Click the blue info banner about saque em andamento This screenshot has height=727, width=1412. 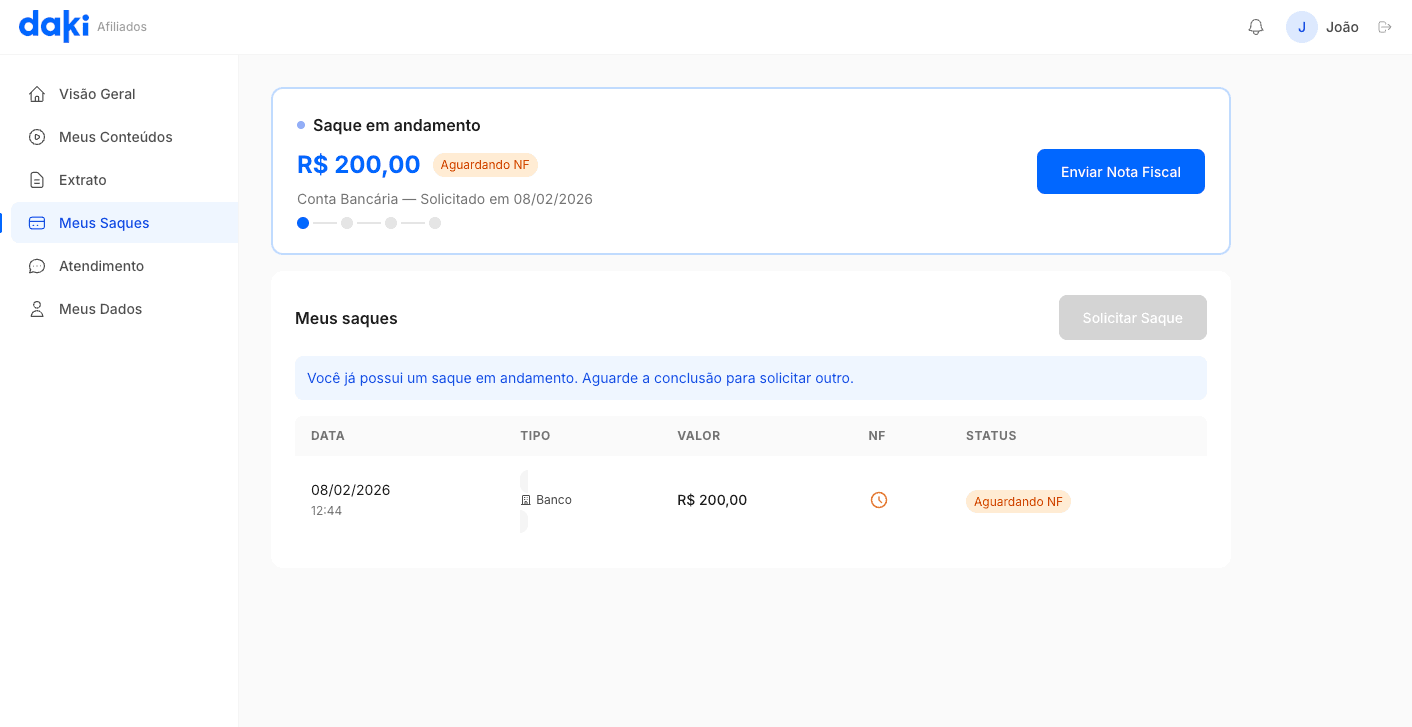(751, 378)
